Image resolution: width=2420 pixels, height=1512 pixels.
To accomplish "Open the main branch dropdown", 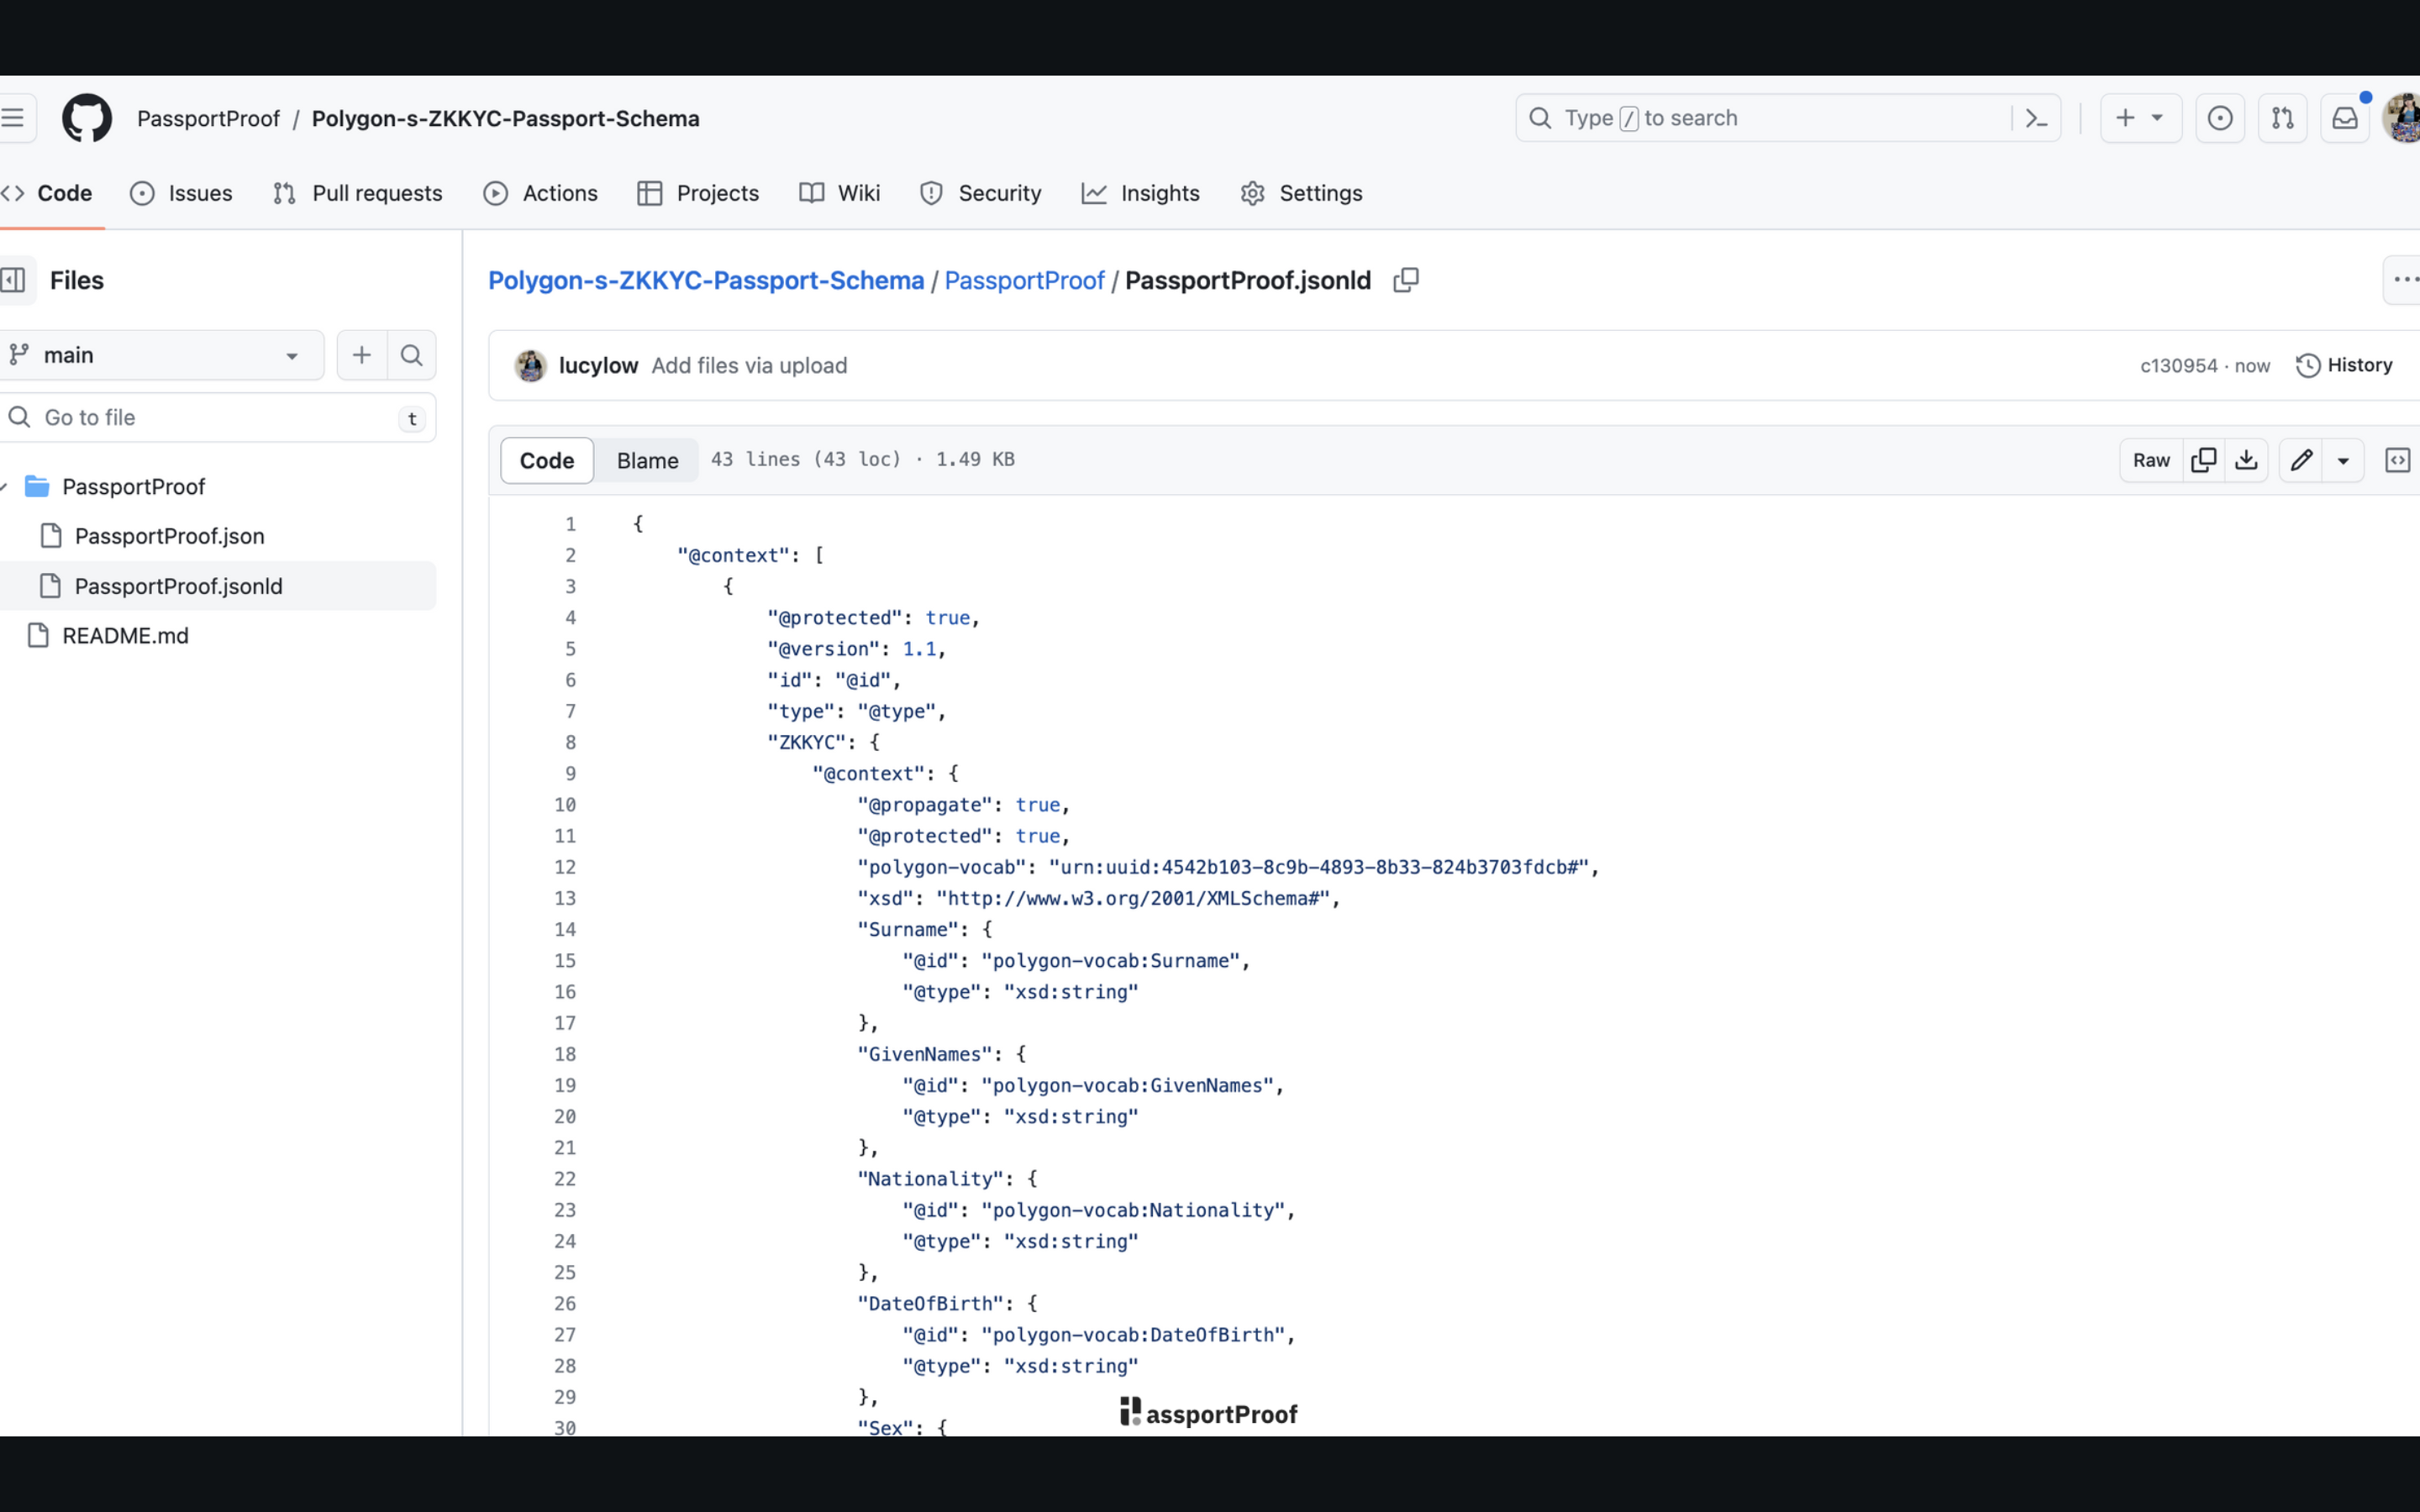I will (x=160, y=355).
